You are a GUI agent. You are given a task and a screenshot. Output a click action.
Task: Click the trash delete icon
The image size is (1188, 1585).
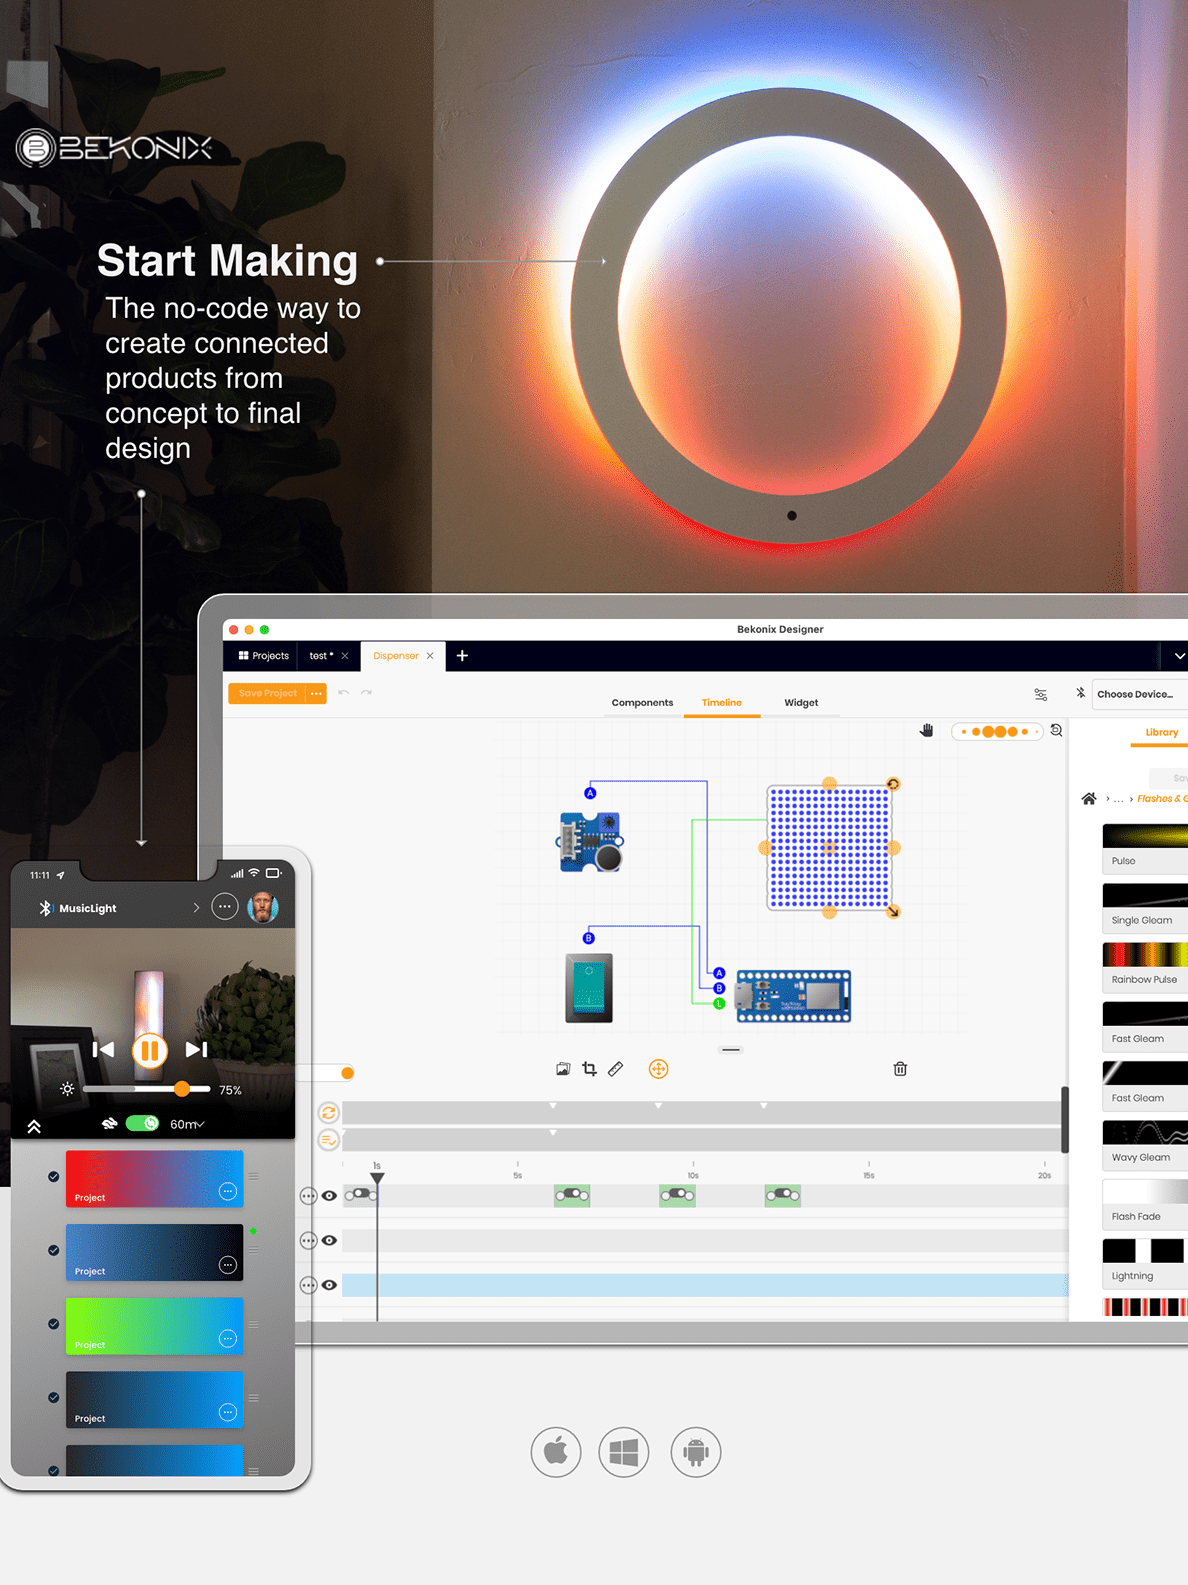click(900, 1069)
